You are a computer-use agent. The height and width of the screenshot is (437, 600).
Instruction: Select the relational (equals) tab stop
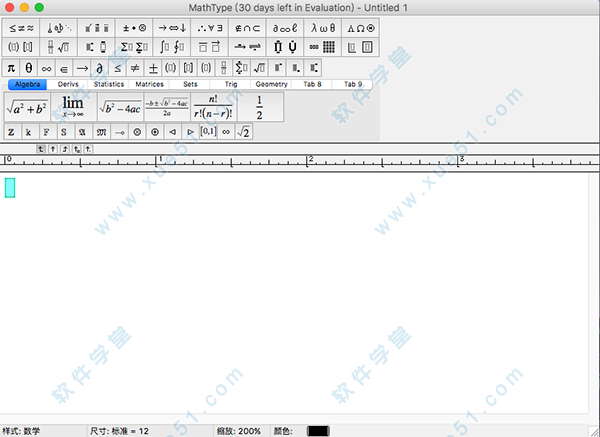[77, 149]
